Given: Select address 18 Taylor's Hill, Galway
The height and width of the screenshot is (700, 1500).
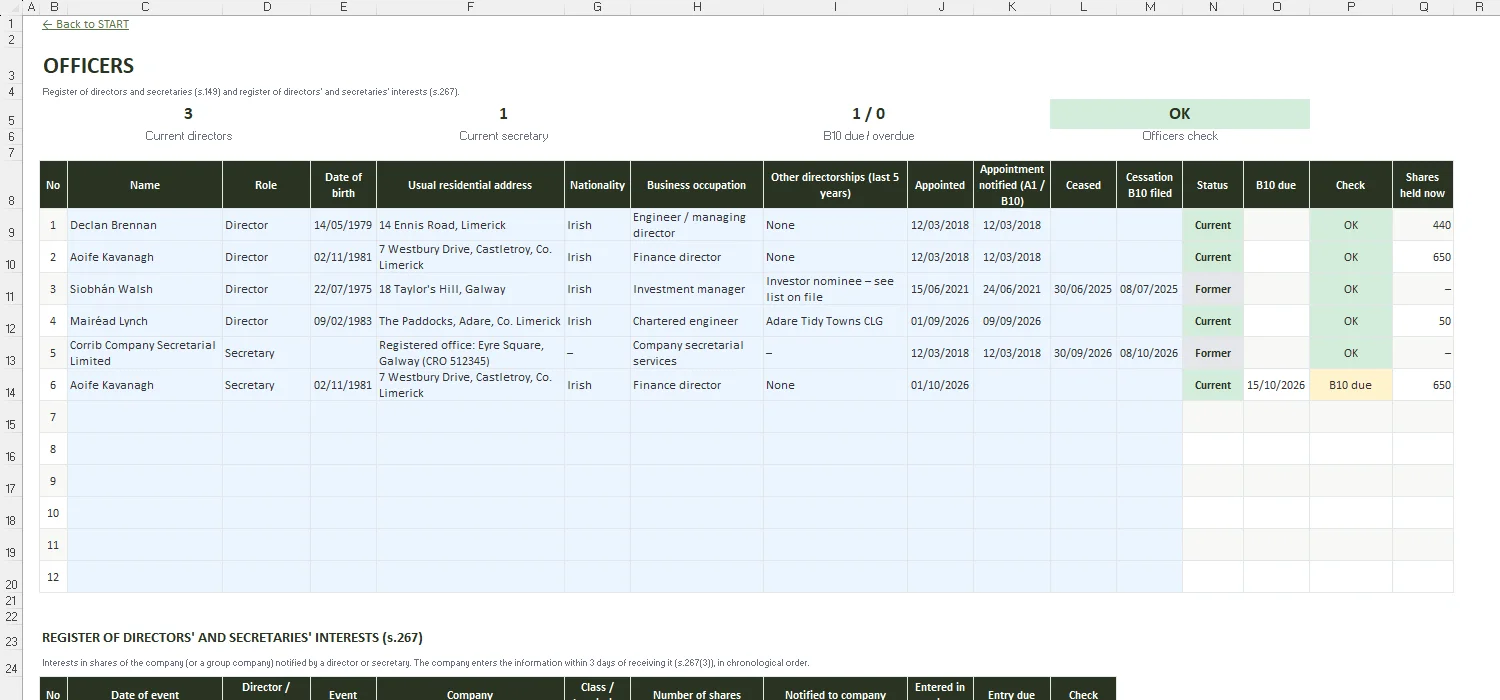Looking at the screenshot, I should [470, 289].
